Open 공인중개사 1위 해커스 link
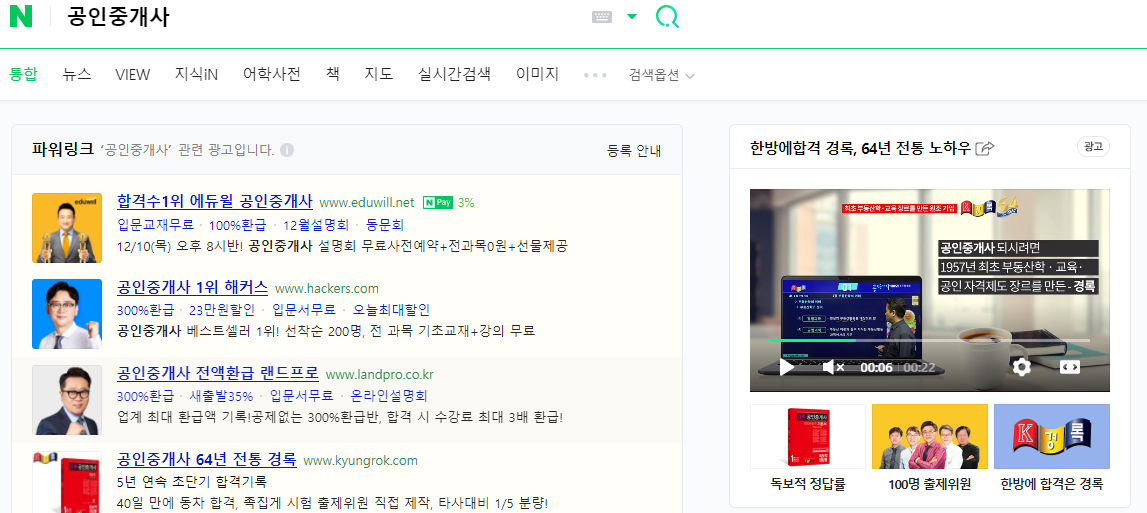 [192, 287]
